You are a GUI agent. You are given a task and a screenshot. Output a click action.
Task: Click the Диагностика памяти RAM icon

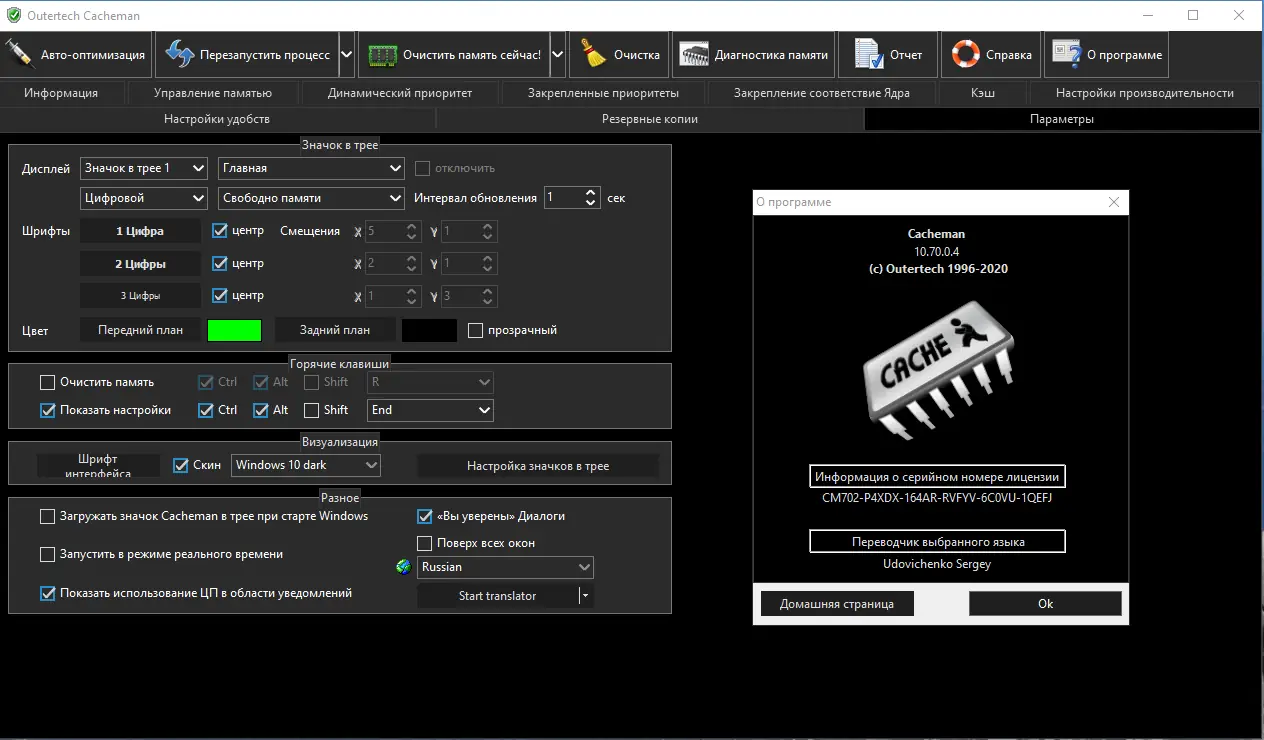point(693,55)
